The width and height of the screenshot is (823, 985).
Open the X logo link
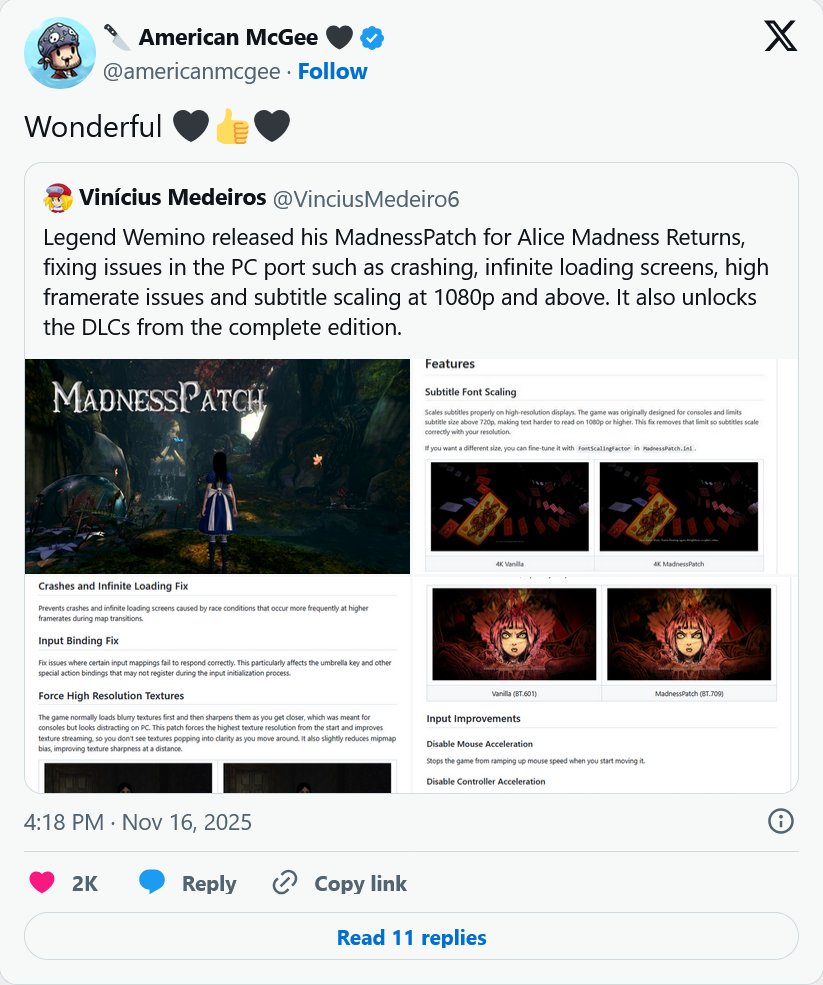point(780,36)
